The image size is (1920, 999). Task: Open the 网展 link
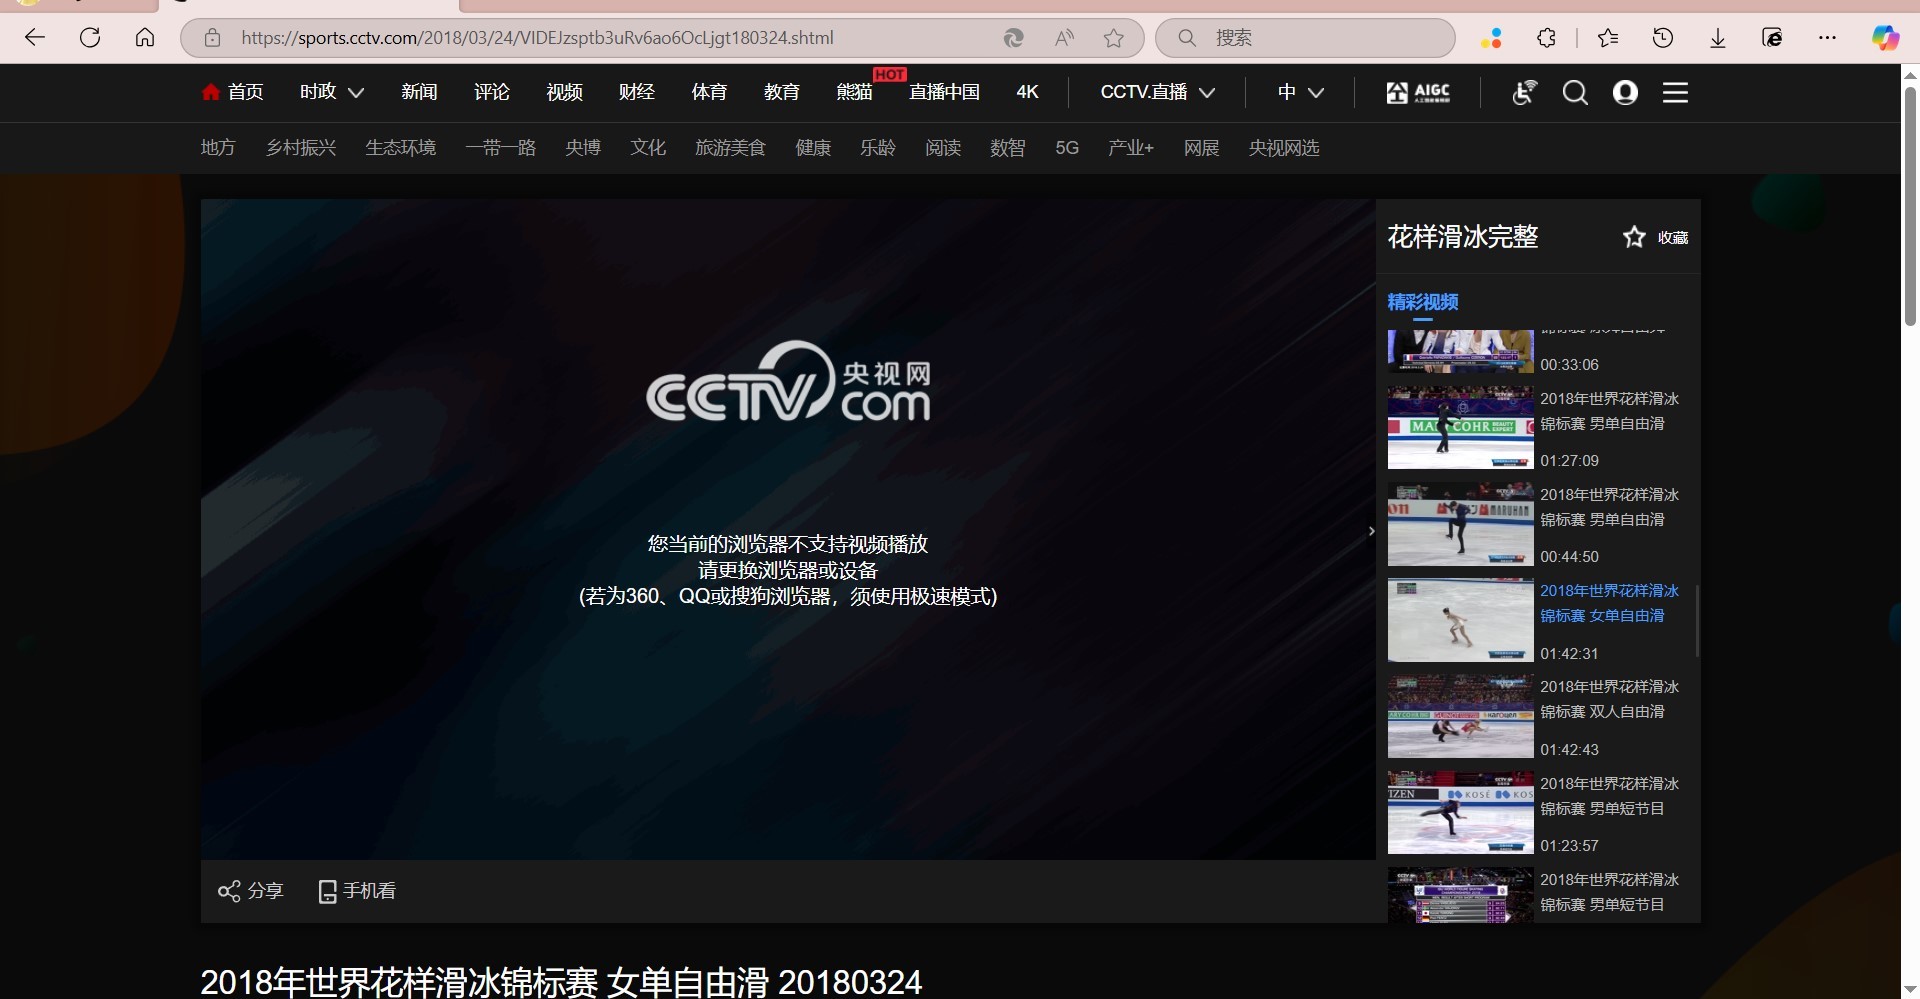pyautogui.click(x=1202, y=148)
